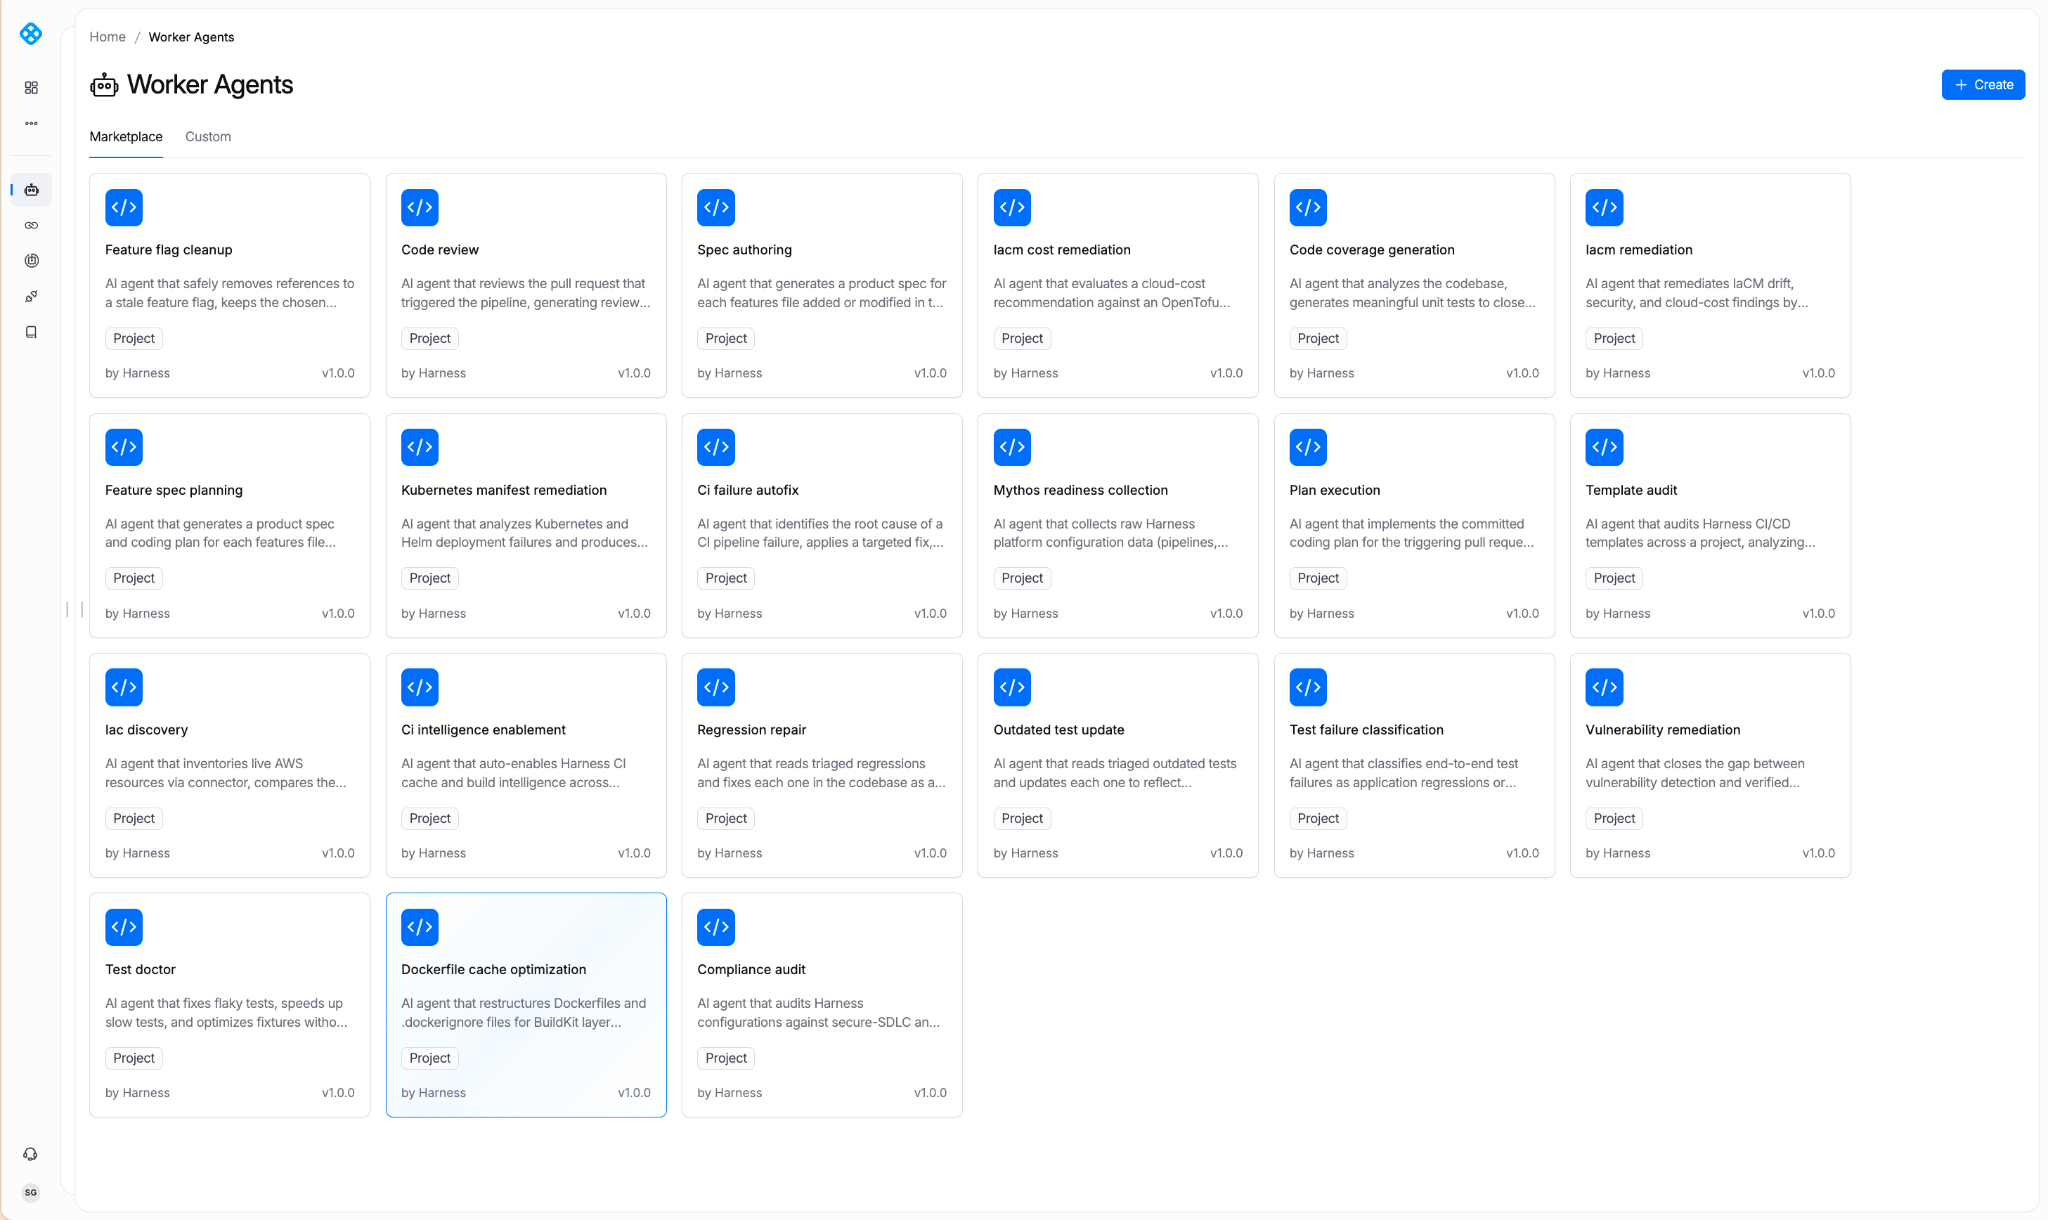Click the Regression repair code icon
This screenshot has width=2048, height=1220.
[716, 687]
